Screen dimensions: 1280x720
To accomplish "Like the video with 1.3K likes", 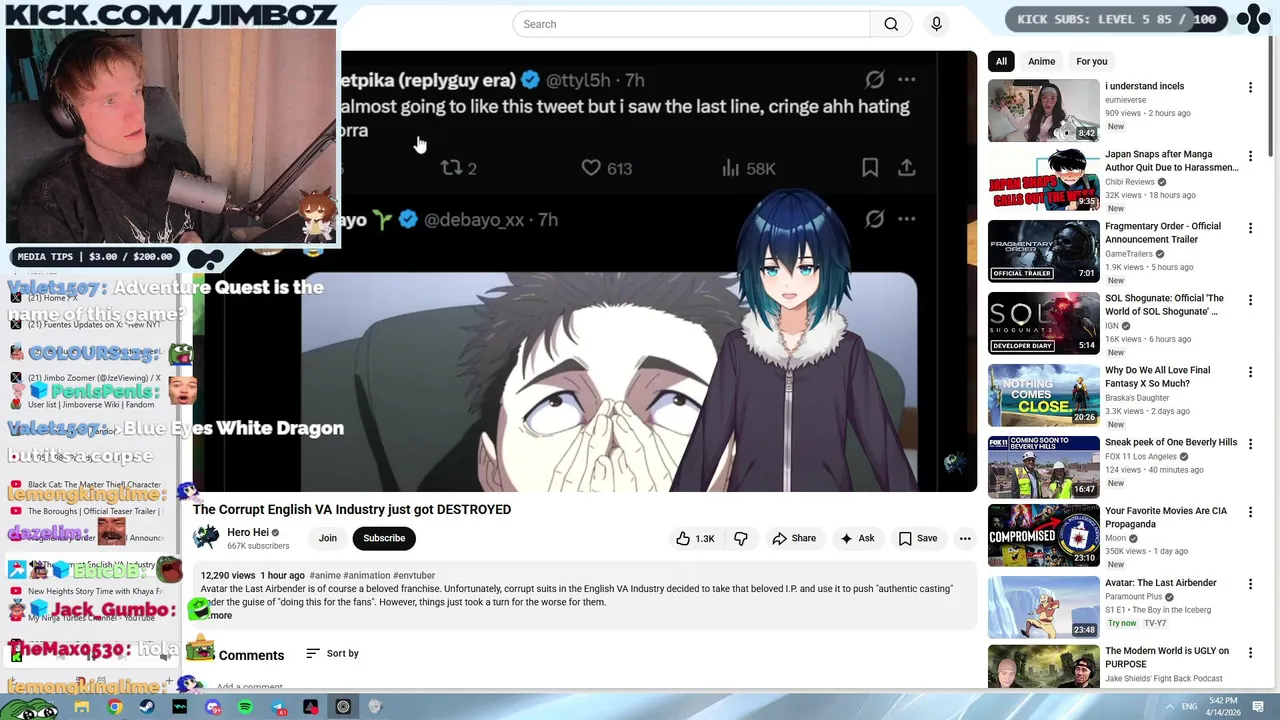I will click(x=695, y=538).
